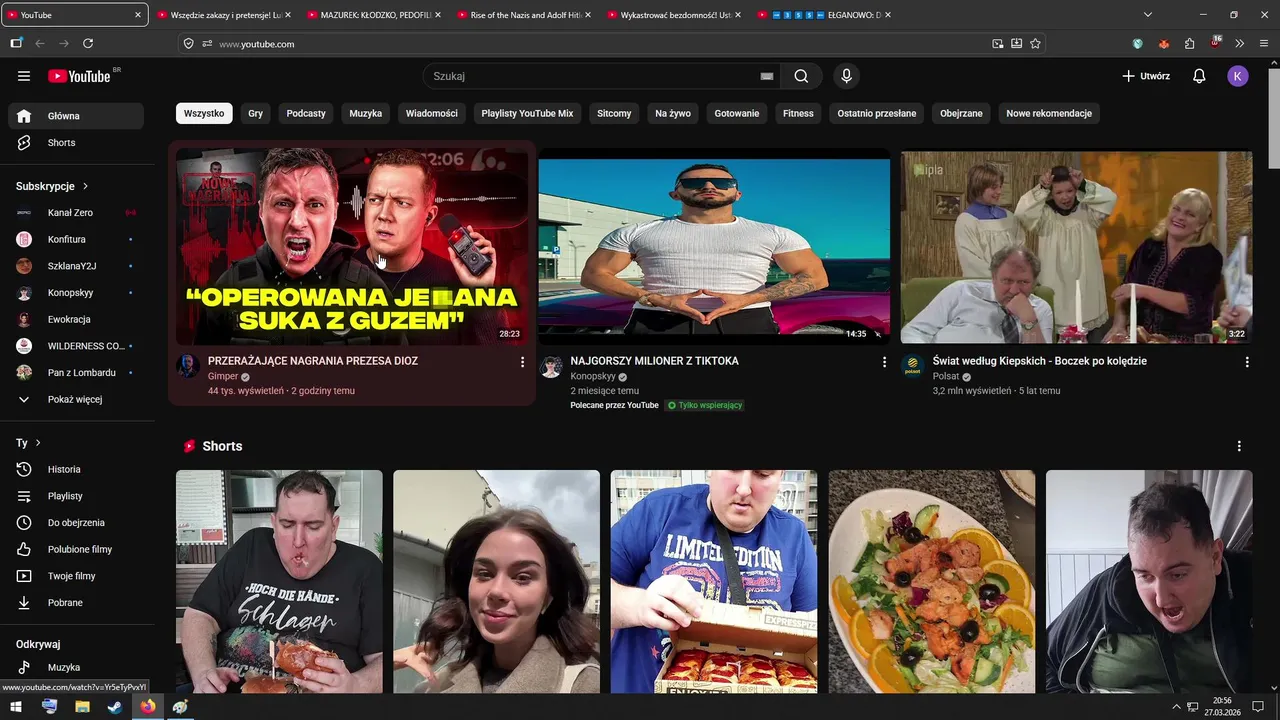1280x720 pixels.
Task: Select the Gotowanie filter chip
Action: point(737,113)
